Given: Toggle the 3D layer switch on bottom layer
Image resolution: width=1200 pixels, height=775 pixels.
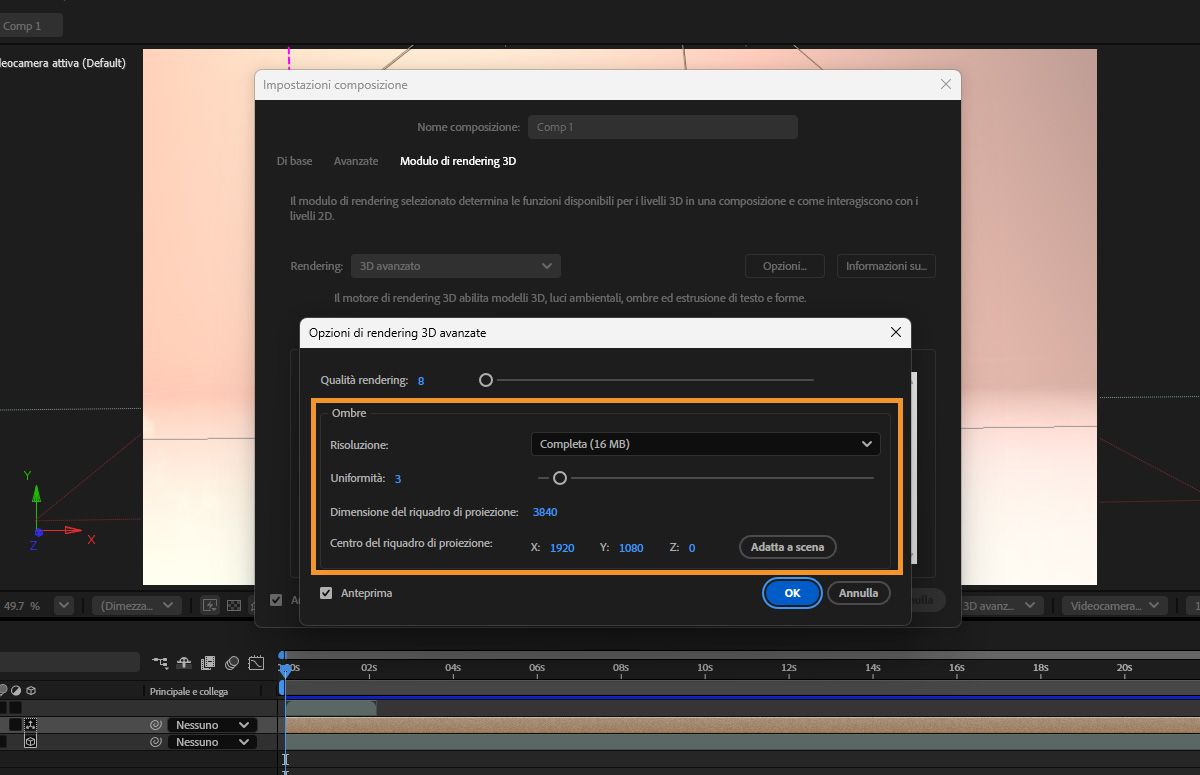Looking at the screenshot, I should click(30, 741).
